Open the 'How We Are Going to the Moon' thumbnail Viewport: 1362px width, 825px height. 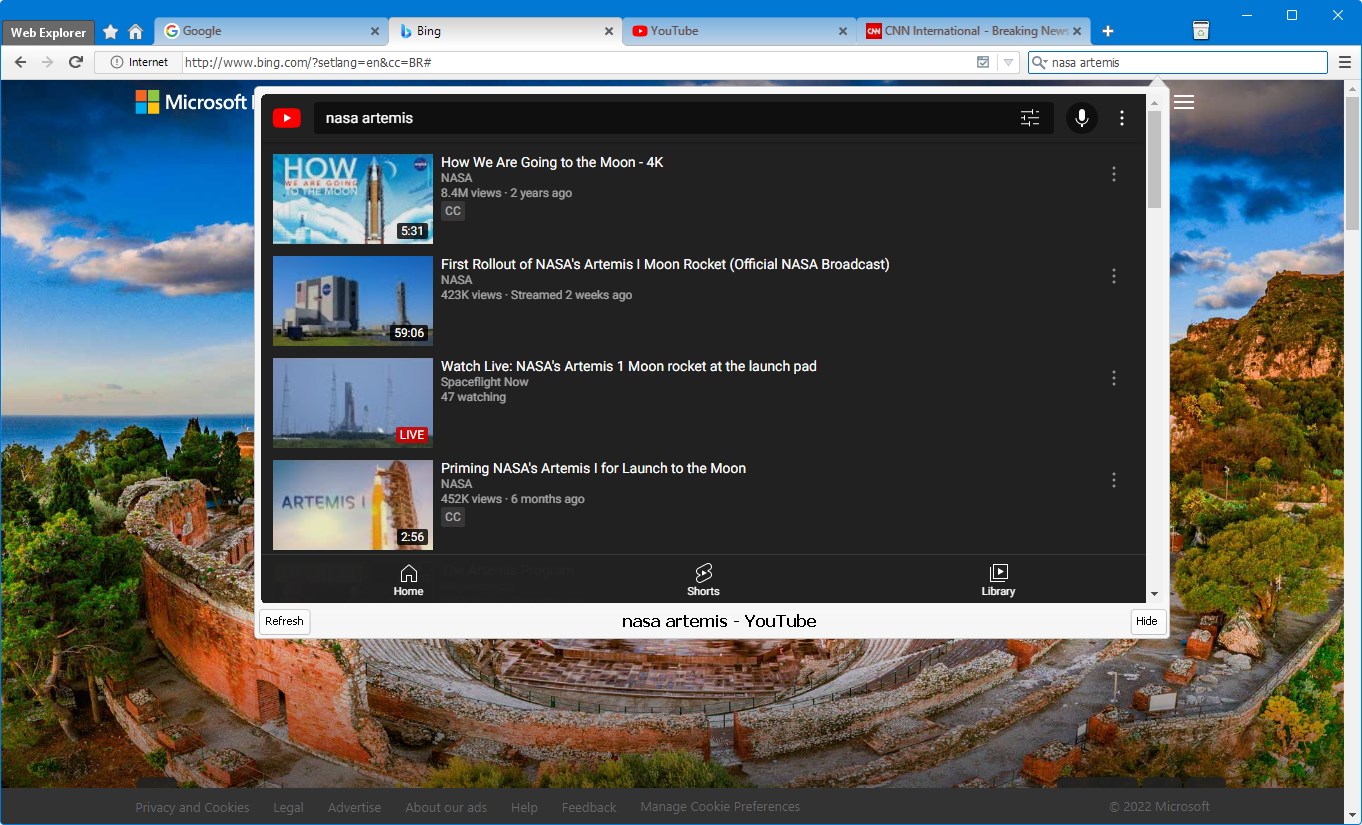point(353,199)
